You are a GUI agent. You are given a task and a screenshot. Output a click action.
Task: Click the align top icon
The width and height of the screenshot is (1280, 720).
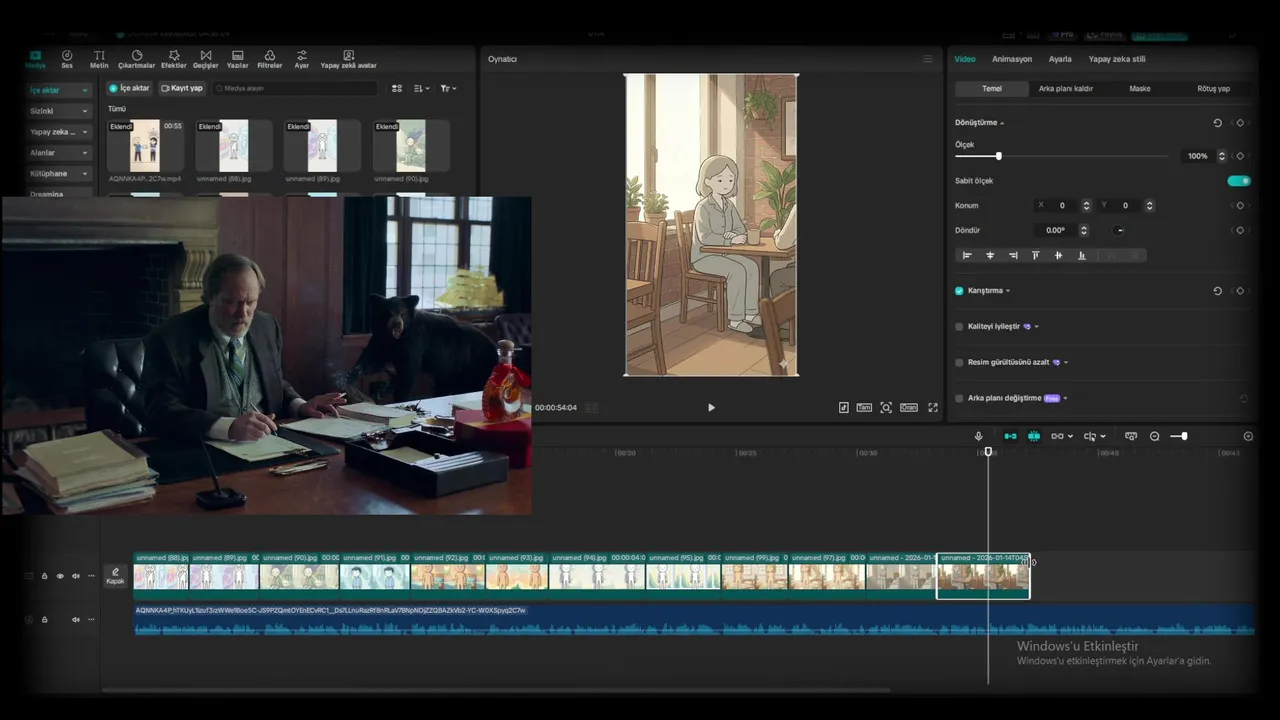point(1035,256)
